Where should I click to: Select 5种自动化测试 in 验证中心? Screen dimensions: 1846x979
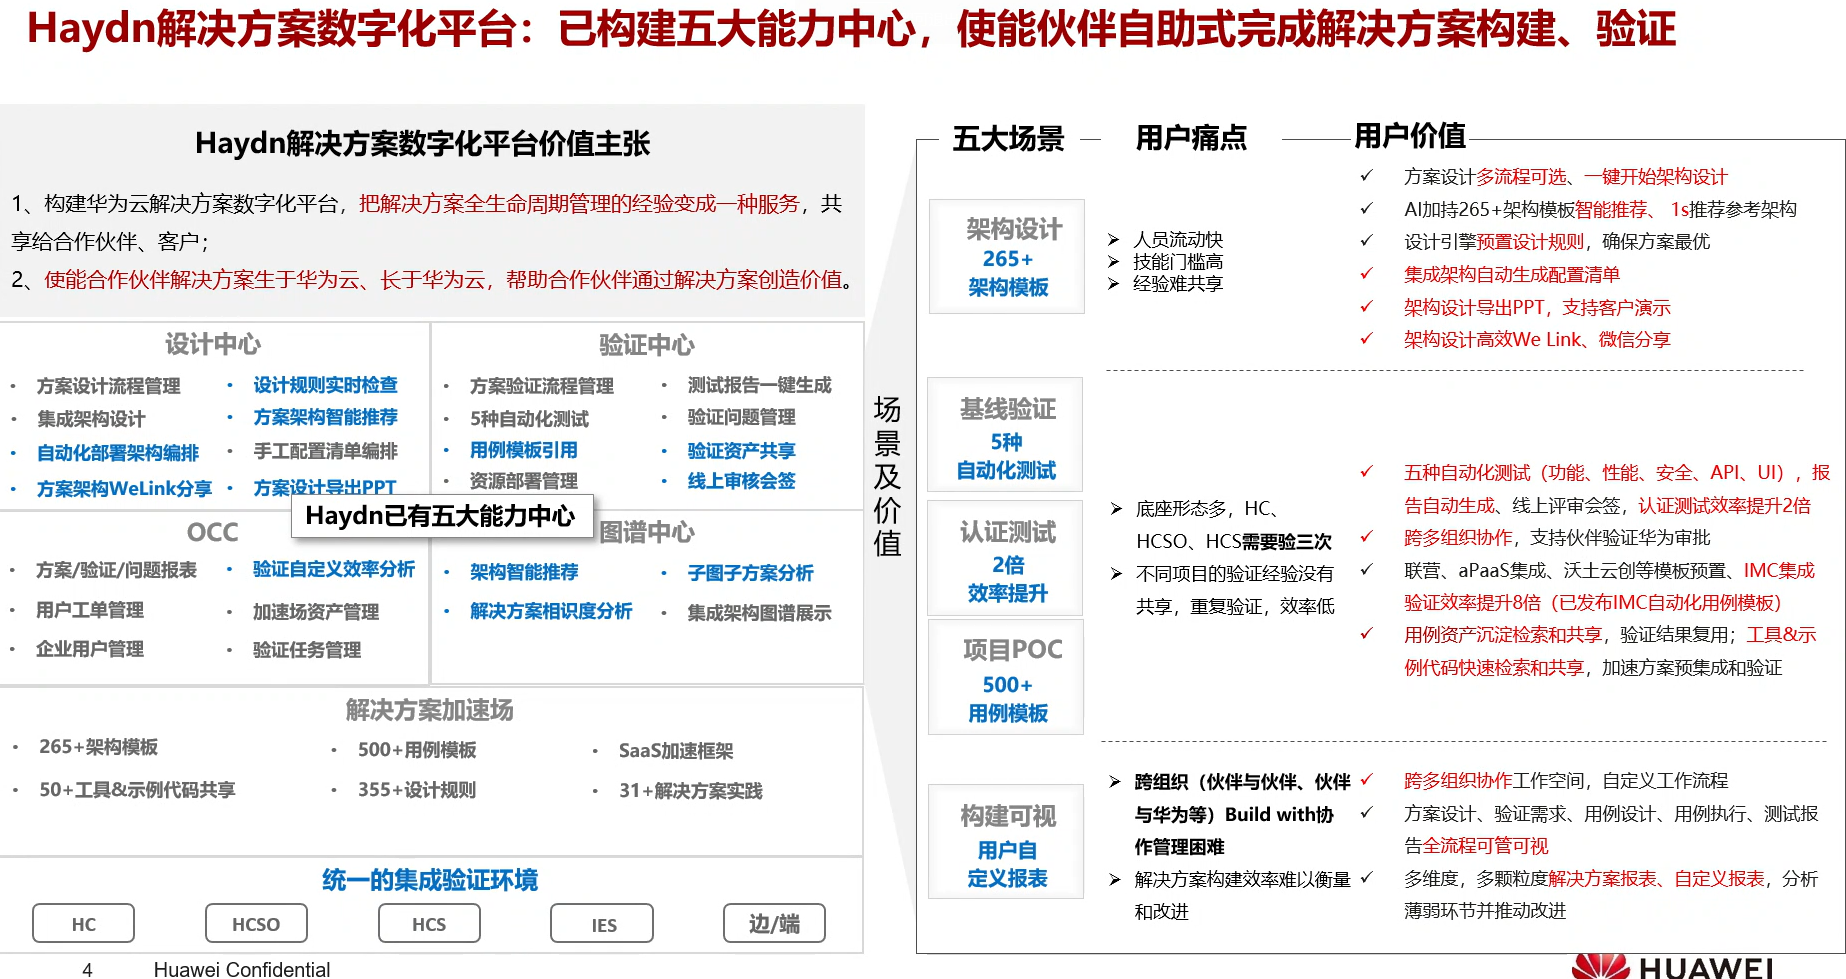click(x=529, y=419)
